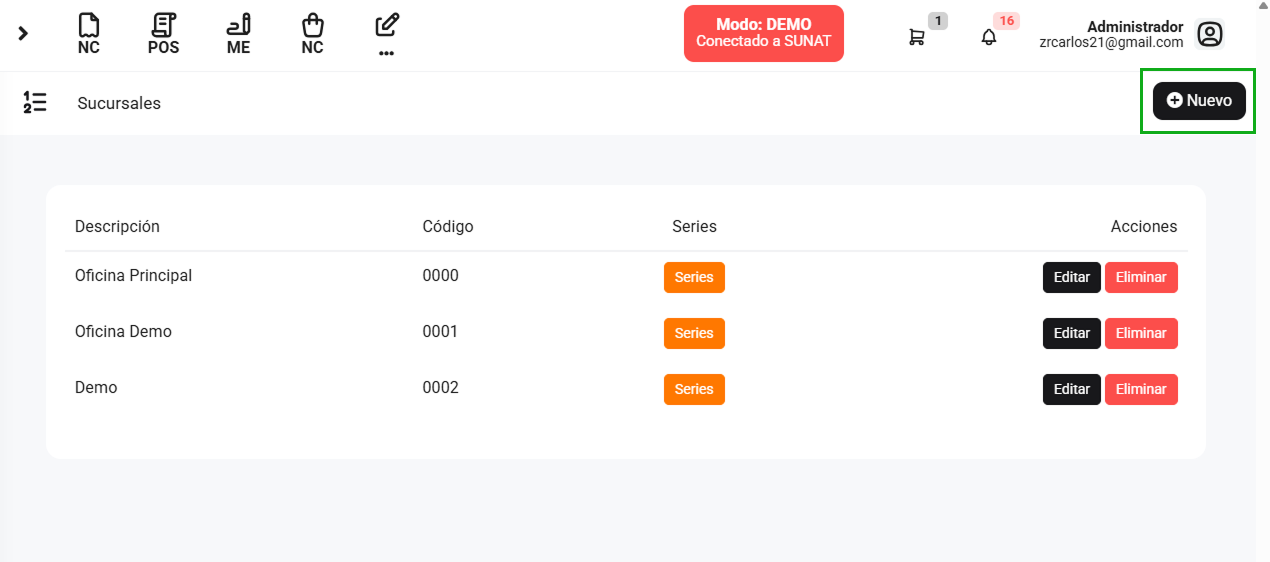Open Series for Oficina Principal

coord(694,277)
